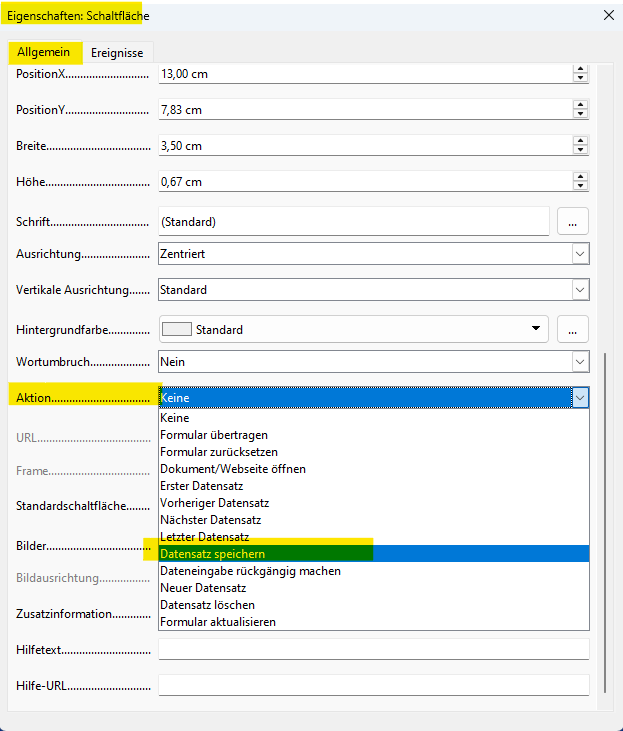The height and width of the screenshot is (731, 623).
Task: Open custom color dialog via Hintergrundfarbe ellipsis button
Action: pyautogui.click(x=572, y=329)
